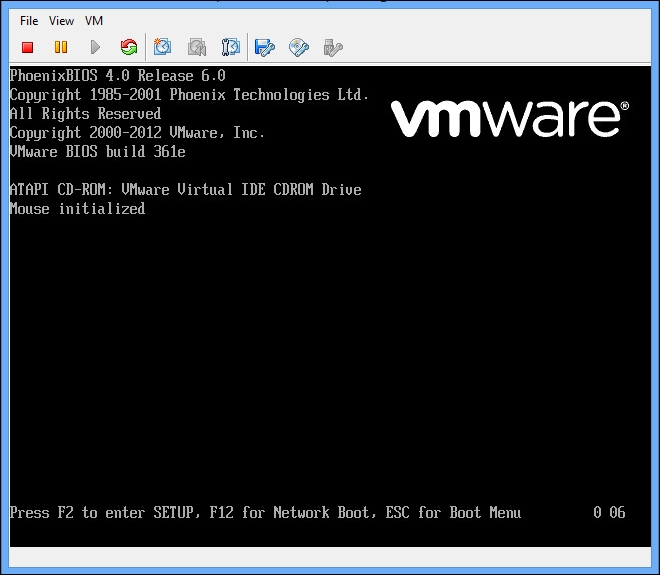Open the File menu
The image size is (660, 575).
pyautogui.click(x=29, y=21)
